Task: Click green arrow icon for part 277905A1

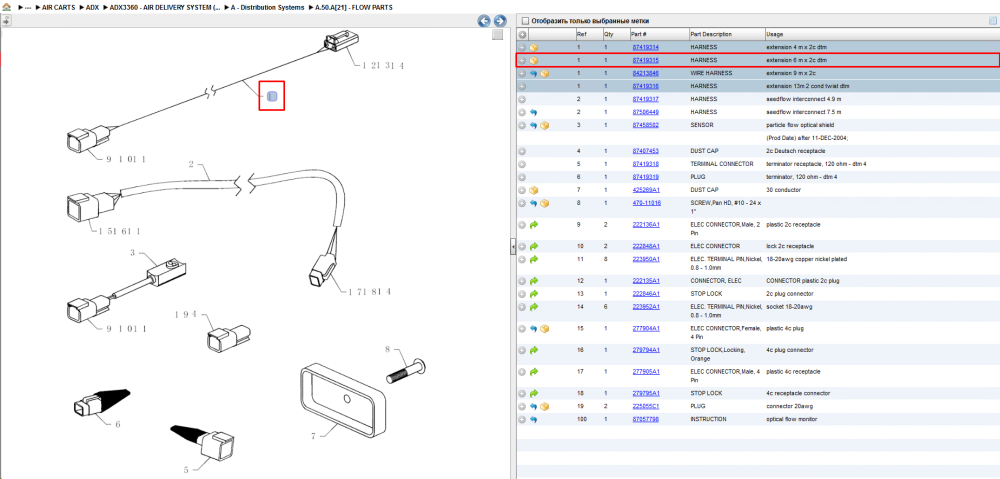Action: (x=534, y=371)
